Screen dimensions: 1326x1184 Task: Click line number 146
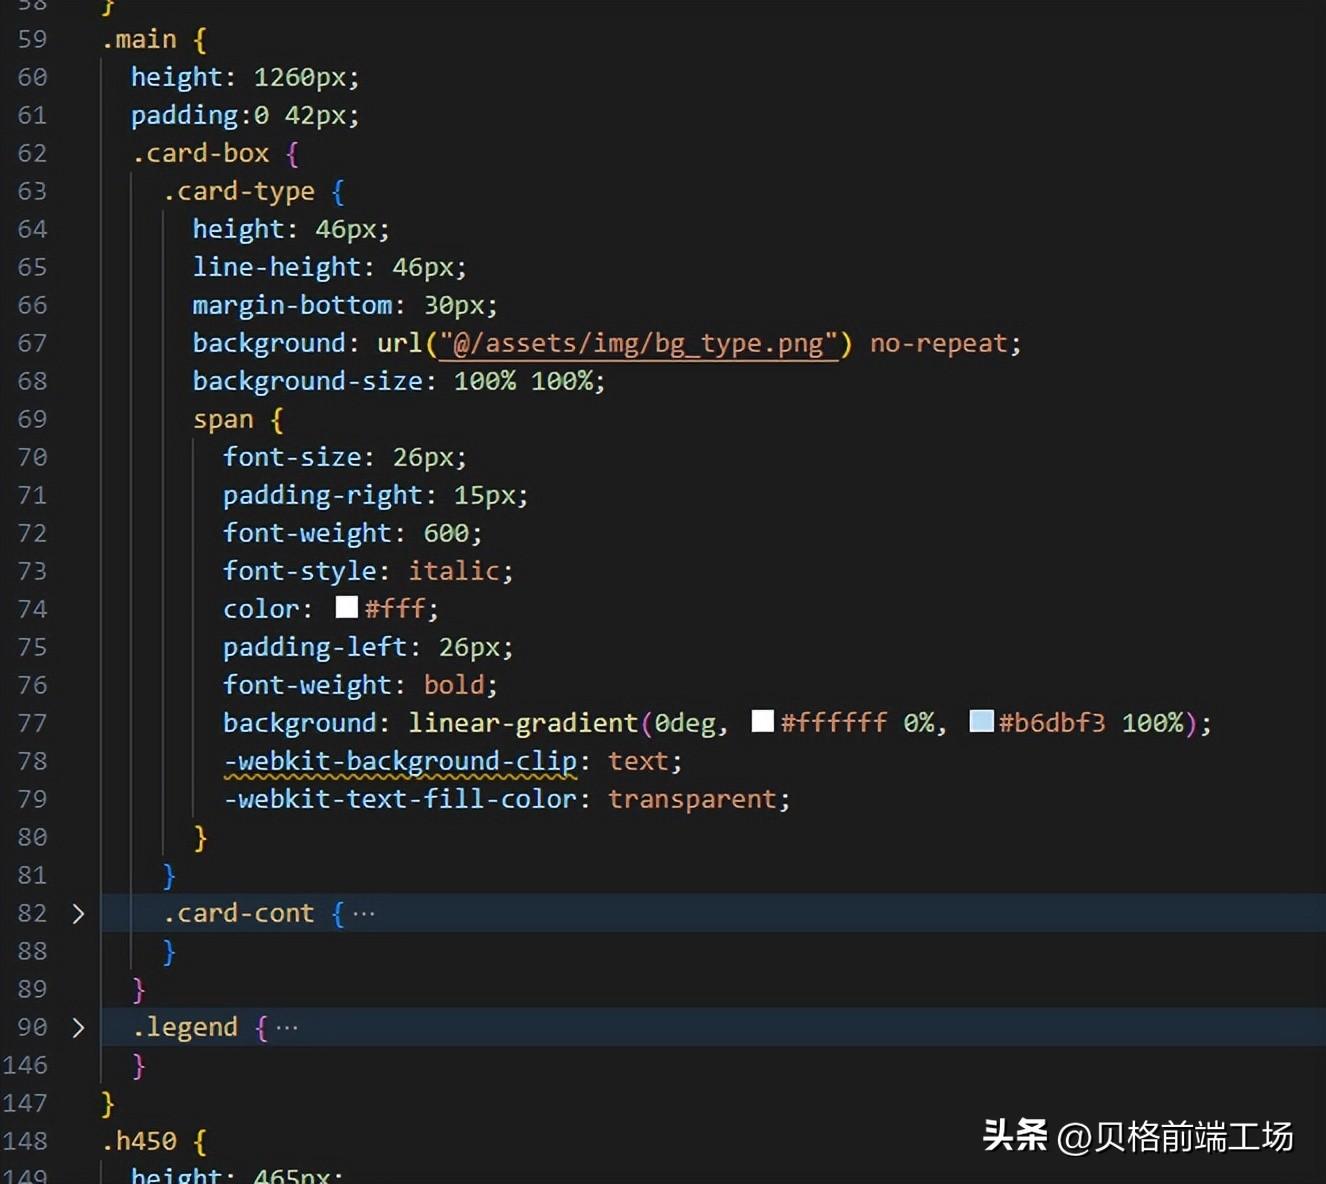pos(25,1065)
